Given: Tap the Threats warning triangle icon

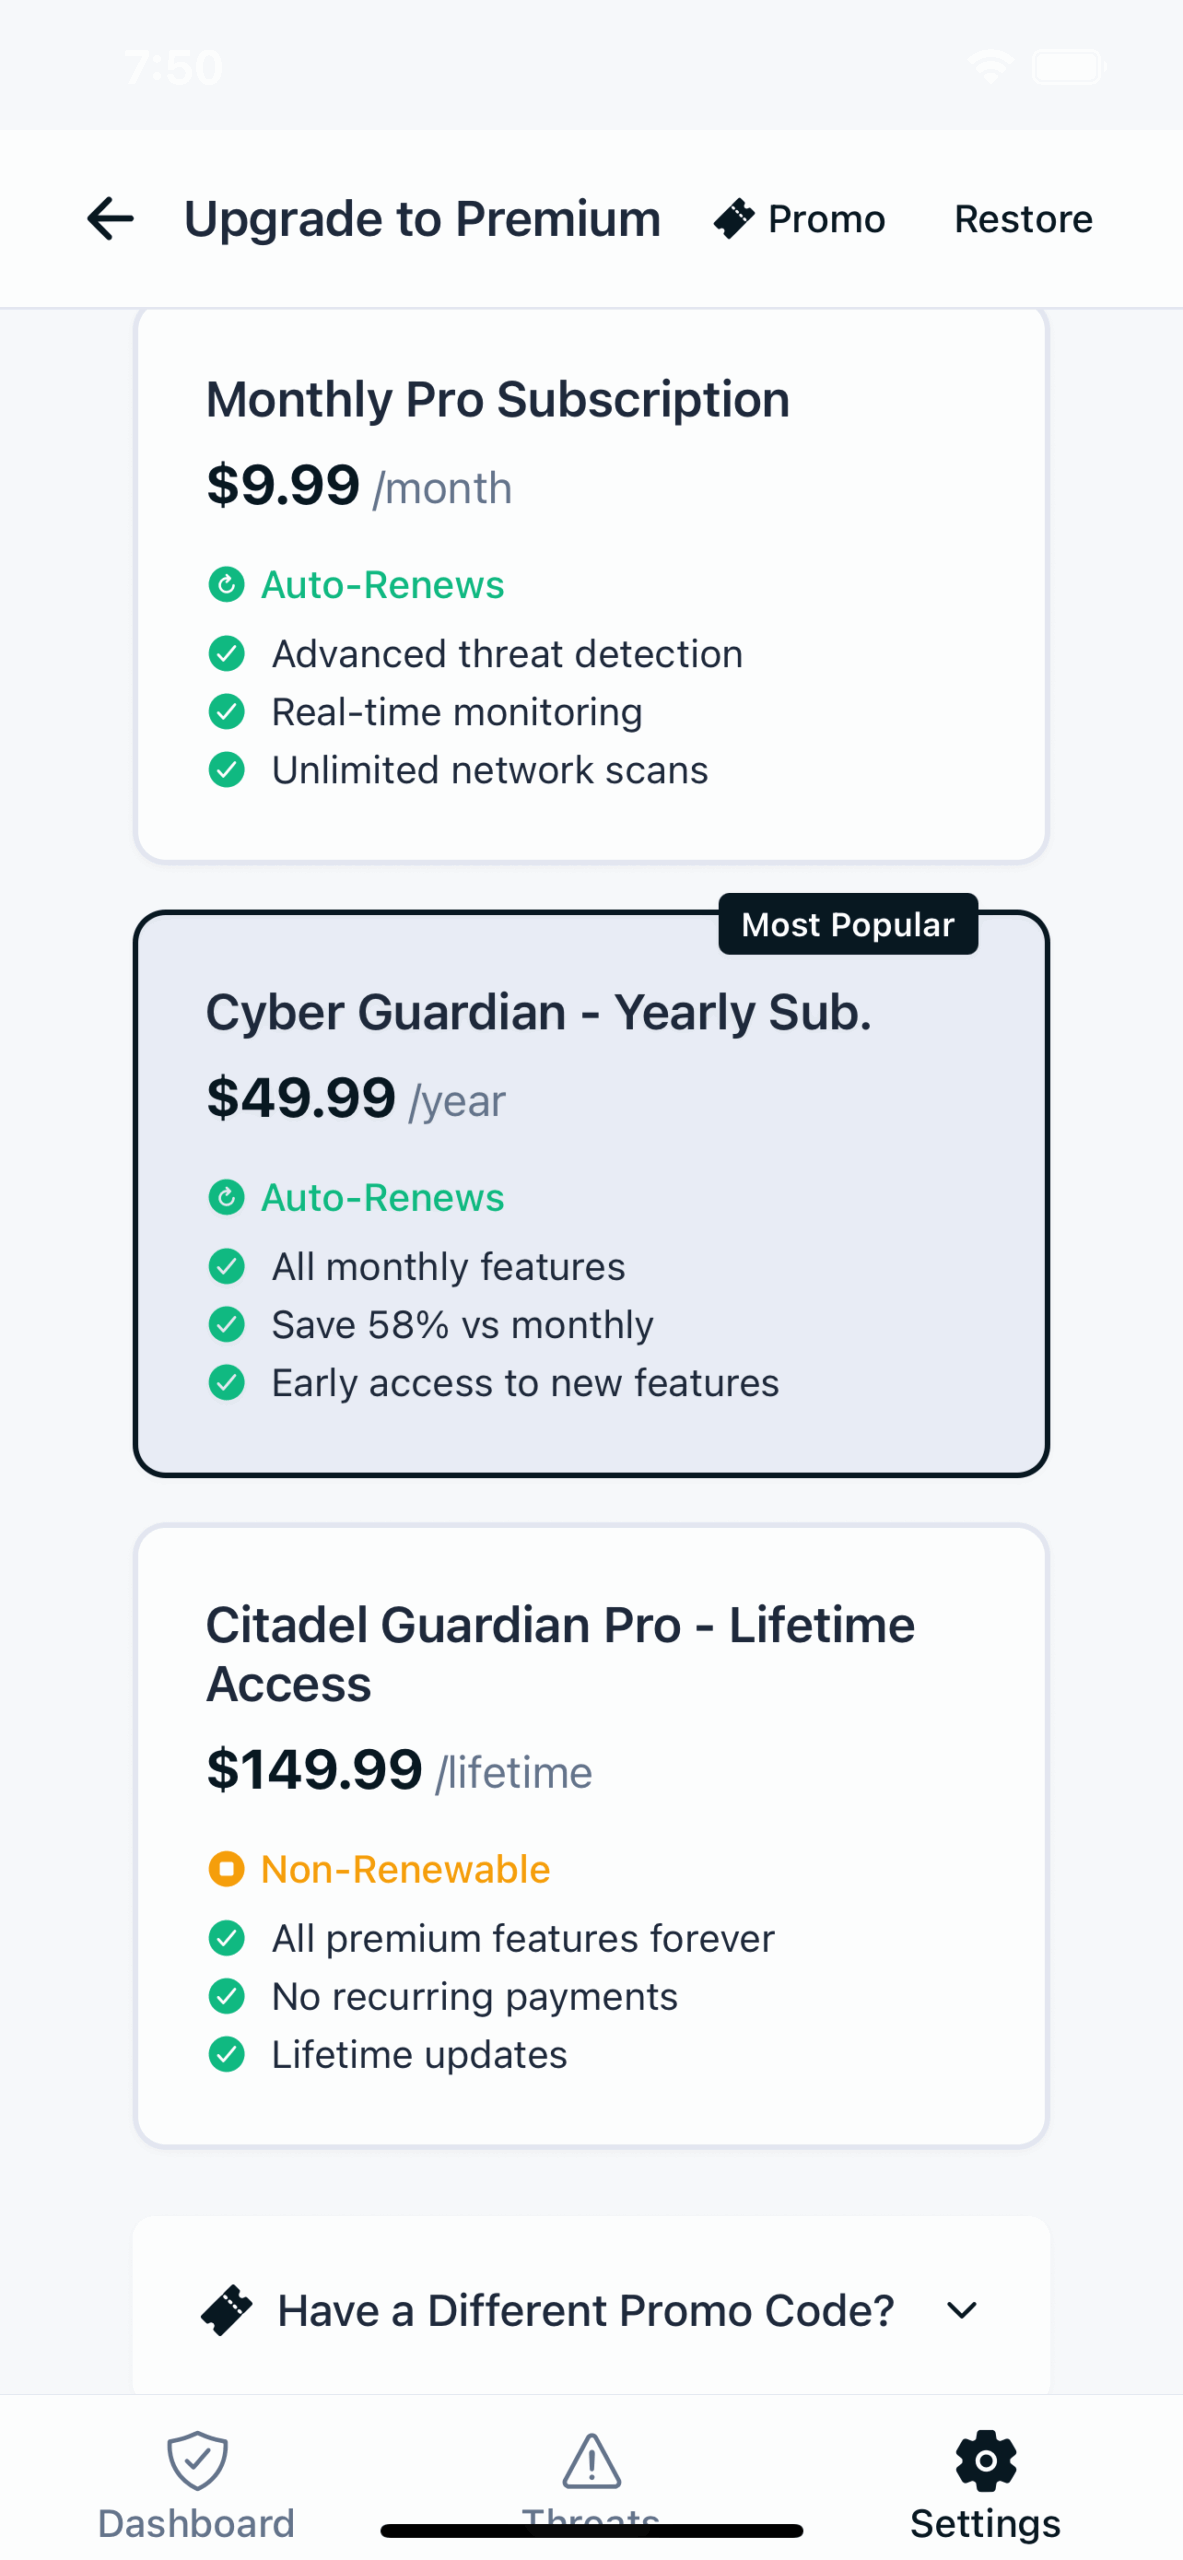Looking at the screenshot, I should [x=591, y=2459].
